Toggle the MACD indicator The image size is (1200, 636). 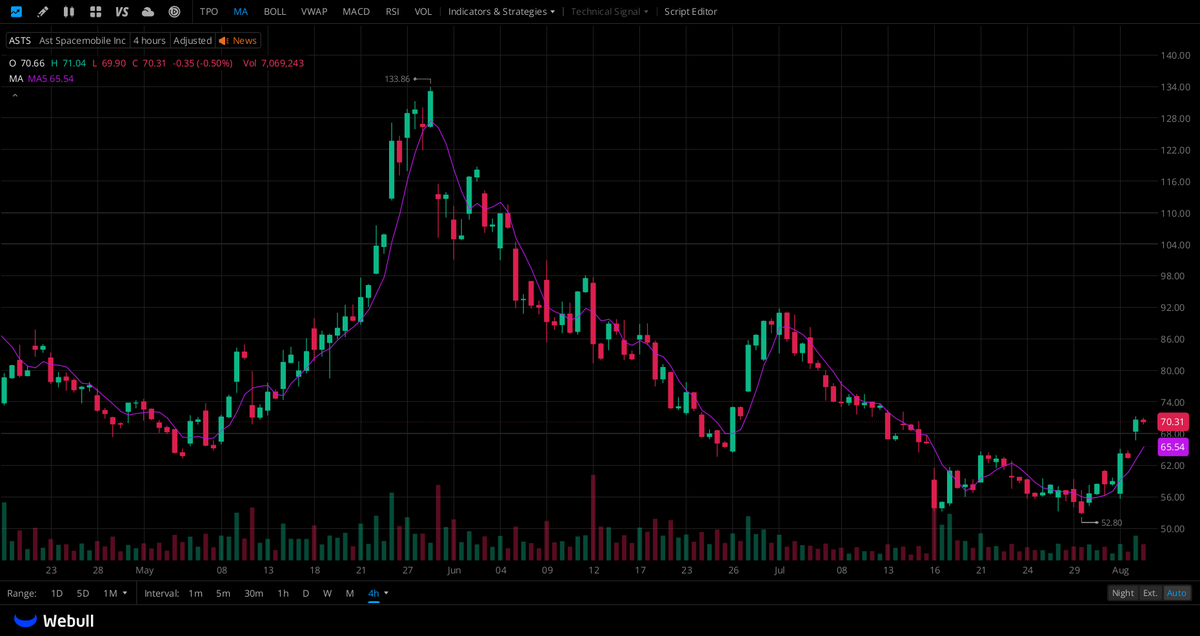(356, 12)
